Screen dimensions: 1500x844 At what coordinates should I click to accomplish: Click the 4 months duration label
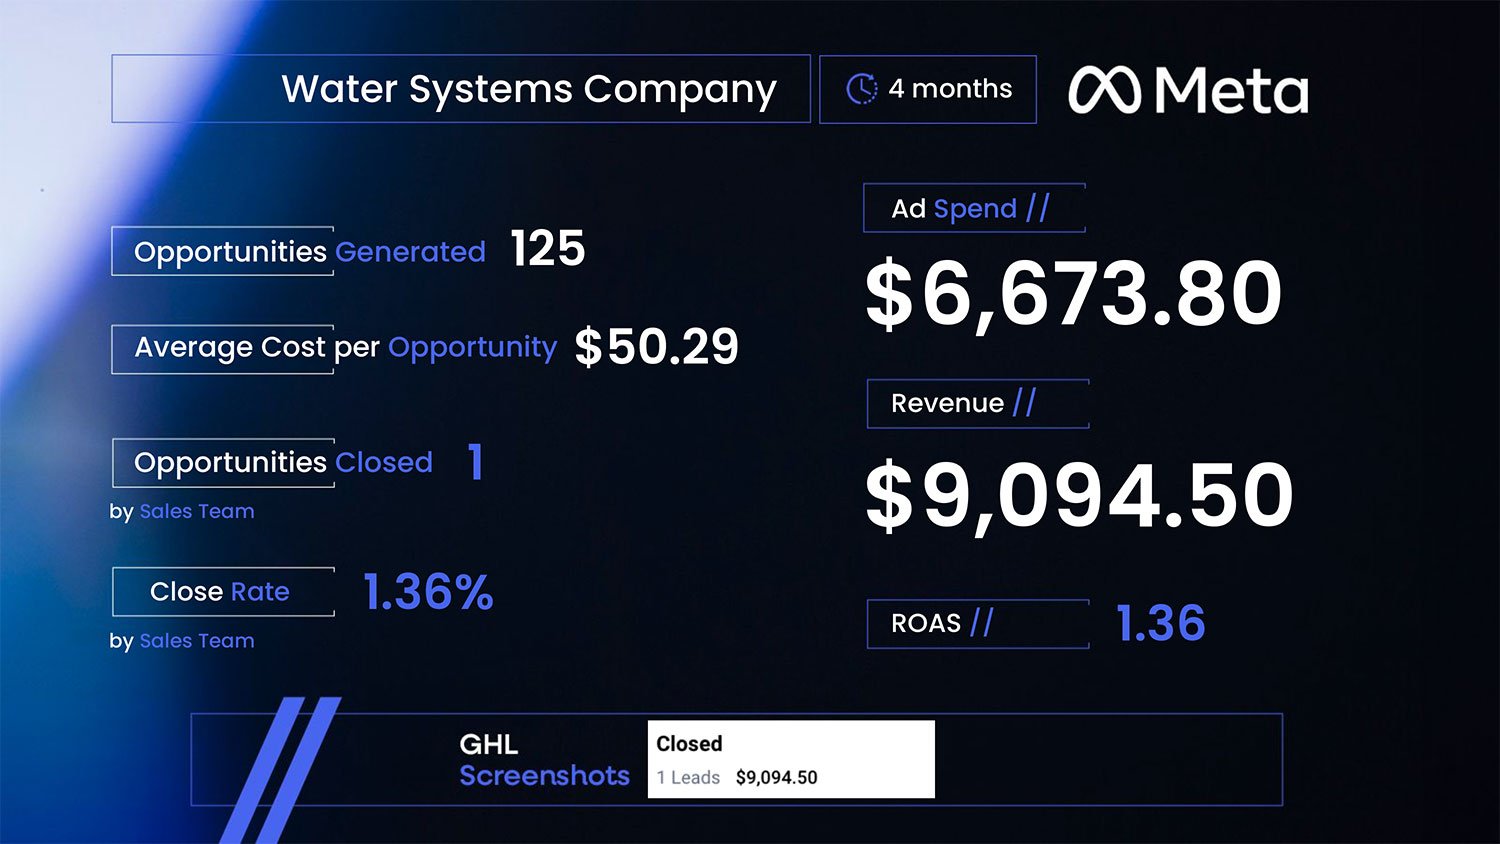(950, 89)
